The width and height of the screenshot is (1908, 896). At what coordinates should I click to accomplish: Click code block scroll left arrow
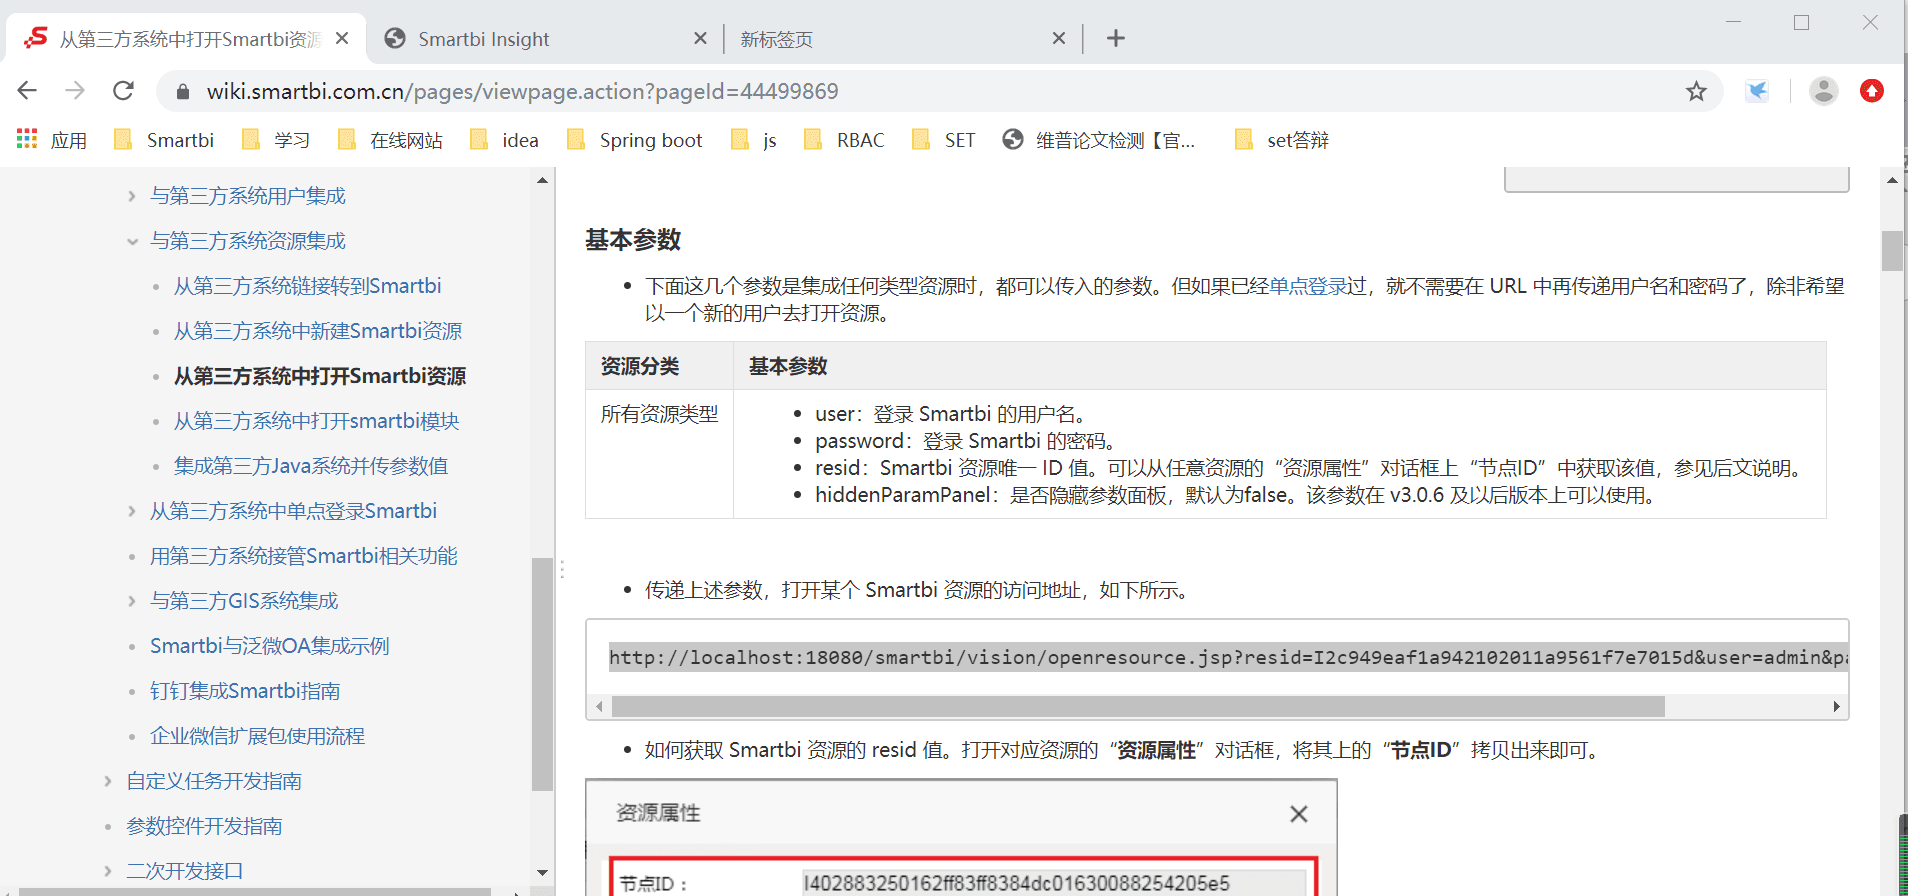(599, 707)
